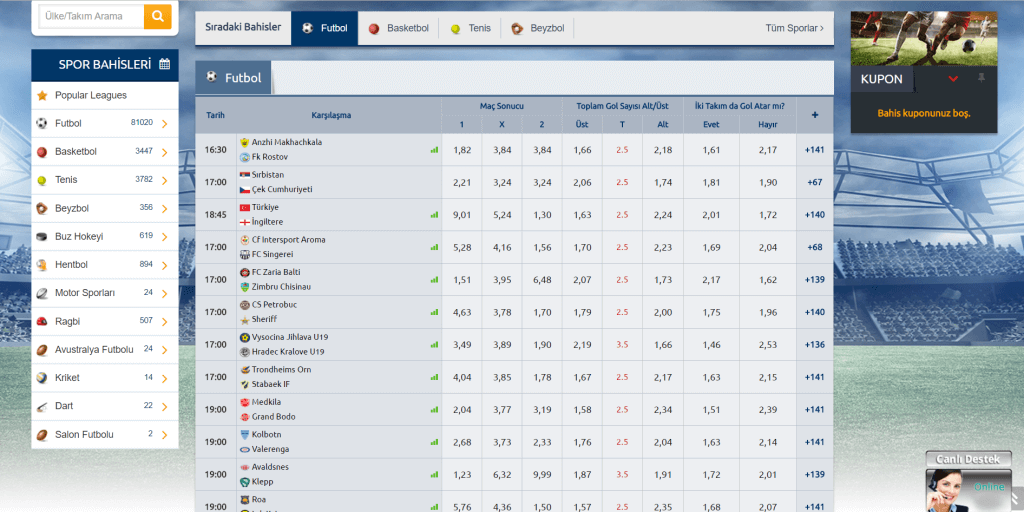This screenshot has height=512, width=1024.
Task: Open calendar icon in Spor Bahisleri header
Action: click(164, 64)
